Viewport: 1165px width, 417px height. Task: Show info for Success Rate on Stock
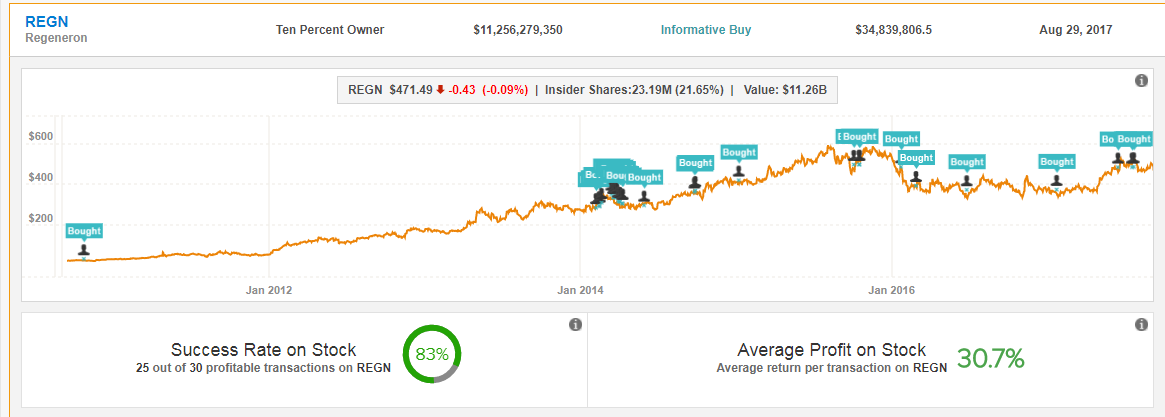[x=574, y=325]
